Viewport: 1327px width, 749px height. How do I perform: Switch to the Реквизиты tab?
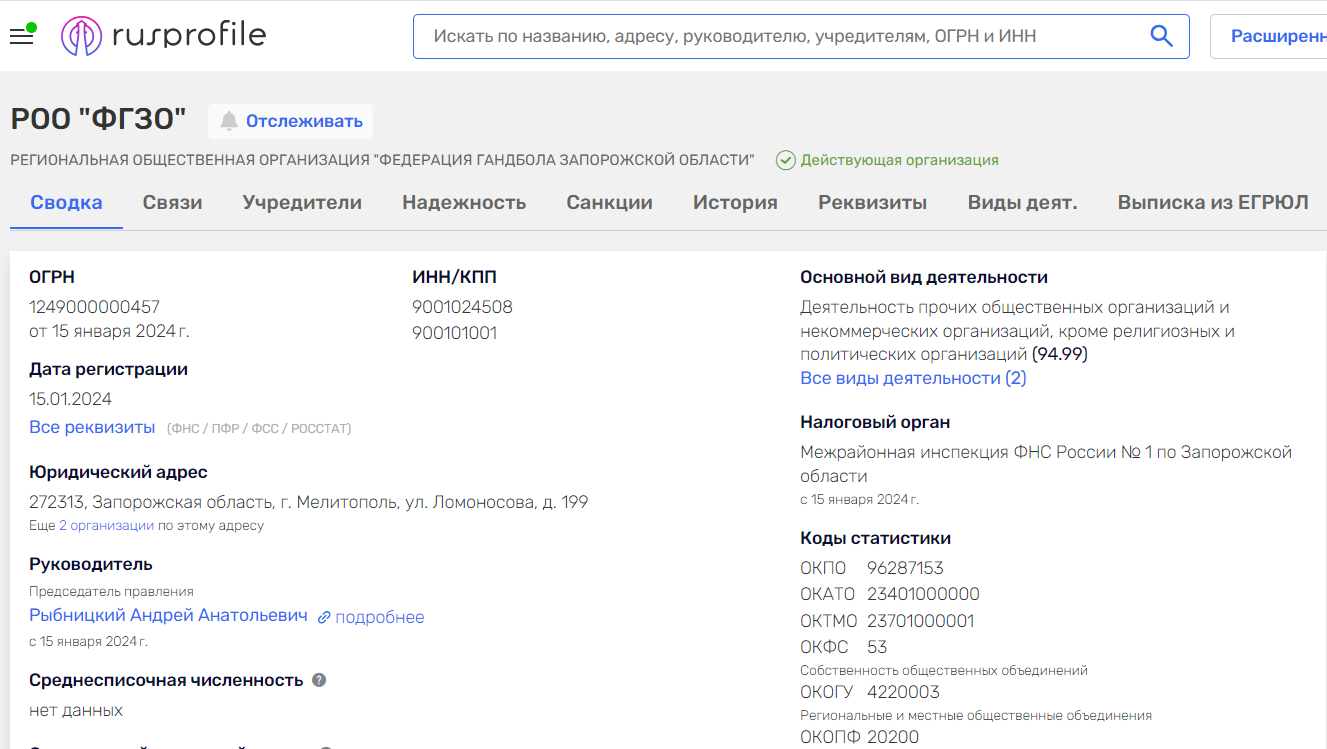click(x=872, y=202)
